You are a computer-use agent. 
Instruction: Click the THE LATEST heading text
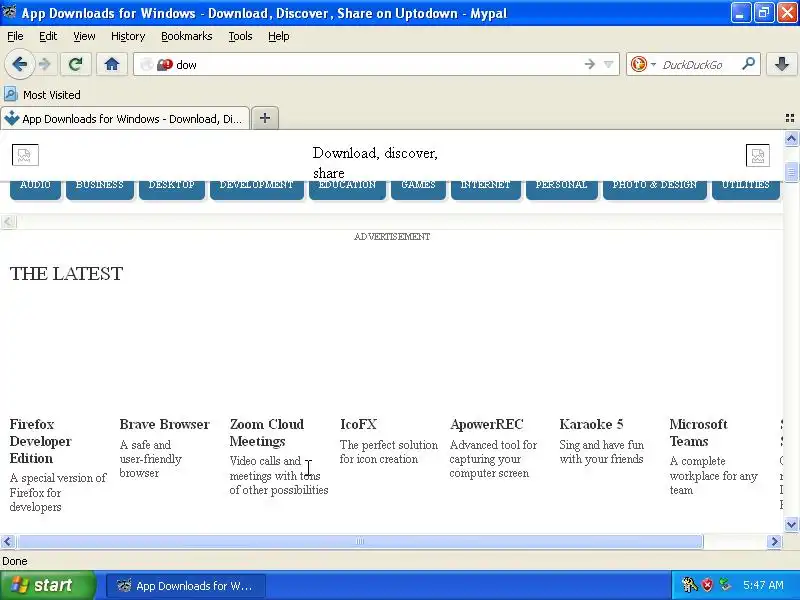coord(66,273)
